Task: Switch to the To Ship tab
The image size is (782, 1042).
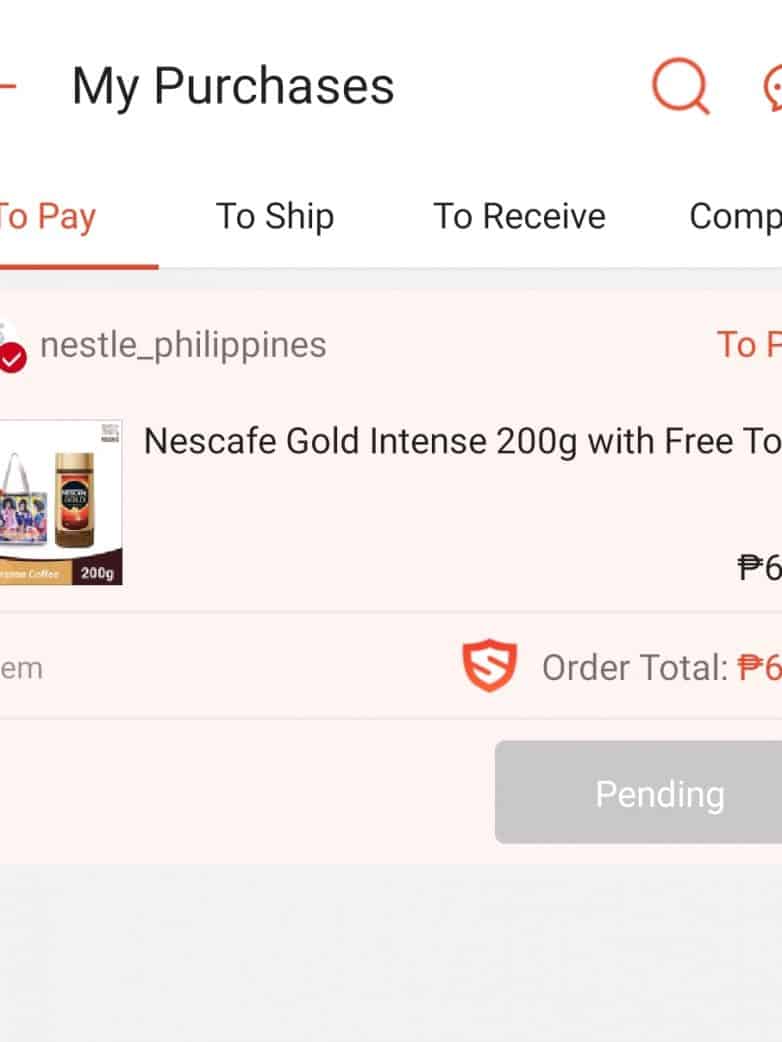Action: [274, 216]
